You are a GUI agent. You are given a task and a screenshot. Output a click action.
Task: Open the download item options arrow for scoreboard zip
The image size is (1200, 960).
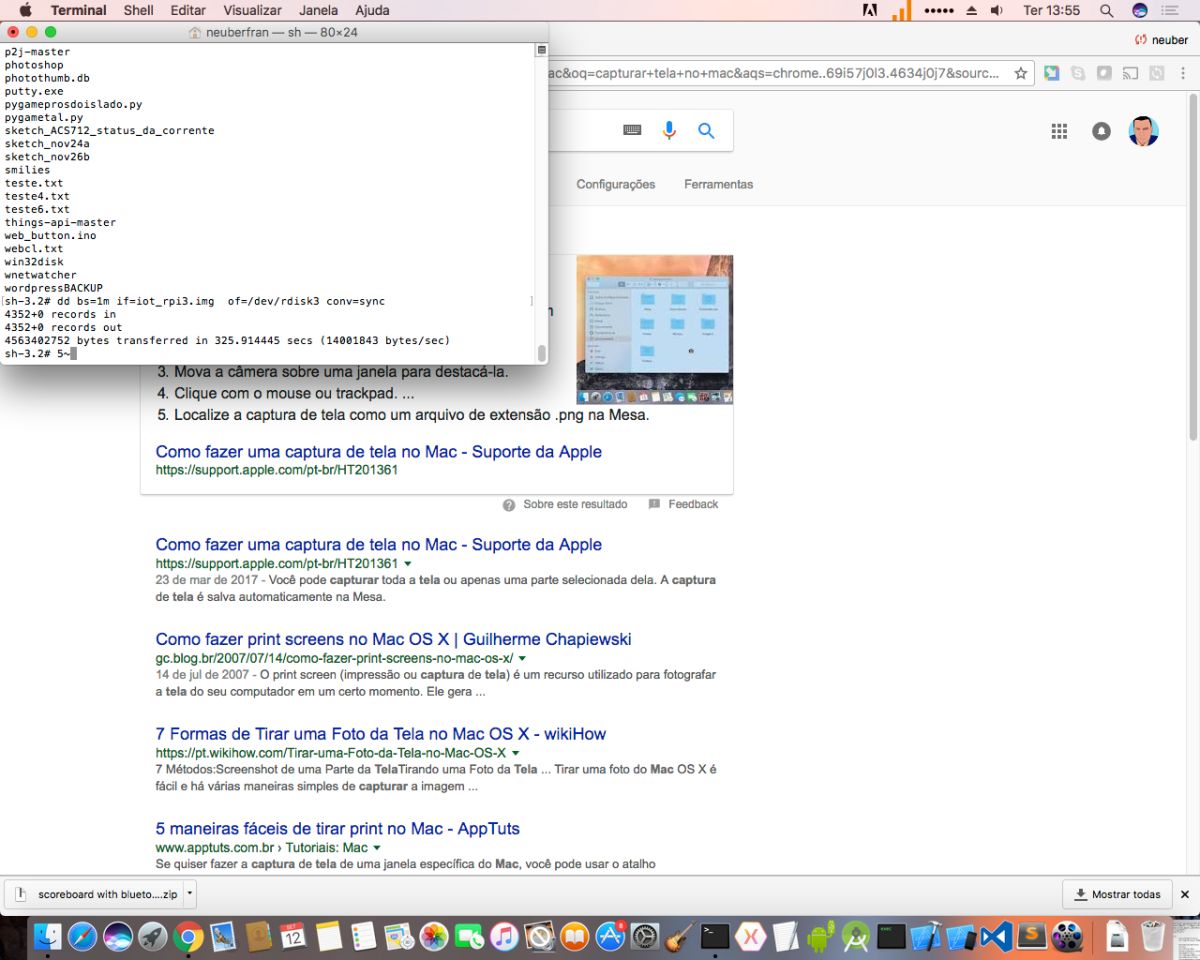click(190, 894)
